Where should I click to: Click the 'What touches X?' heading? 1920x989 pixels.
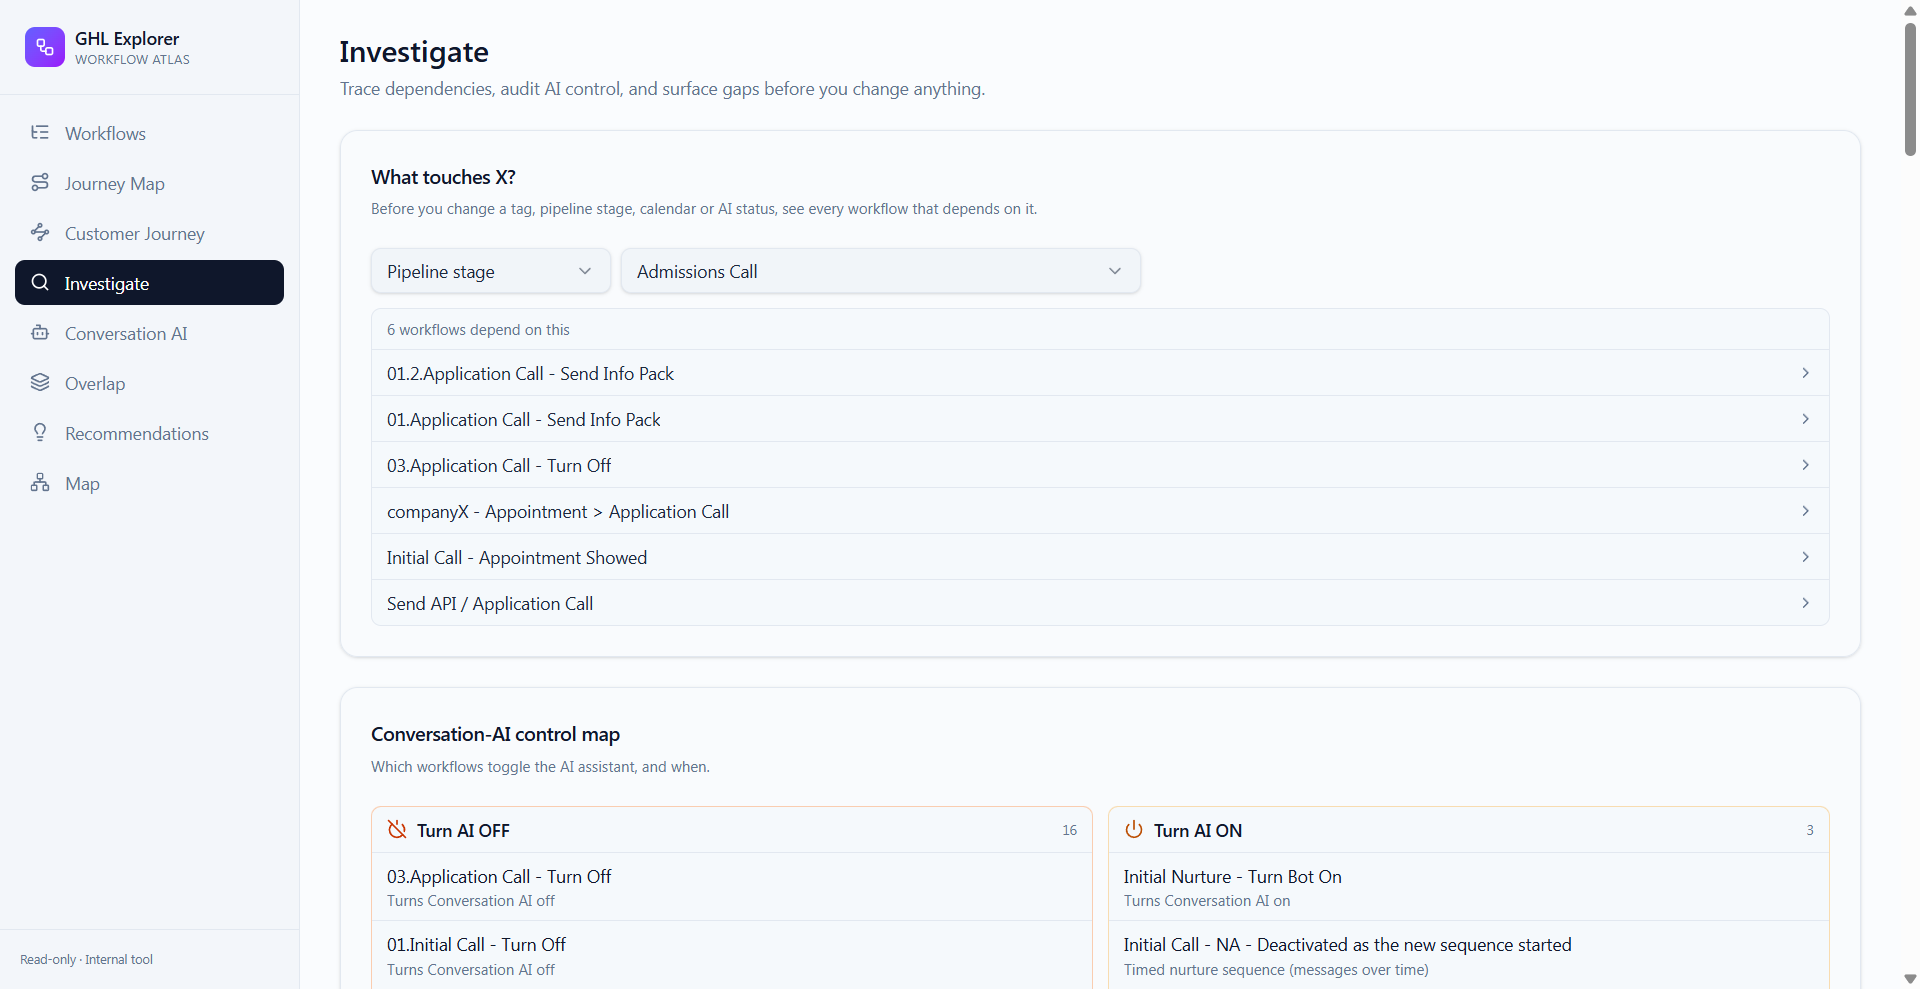[x=443, y=177]
